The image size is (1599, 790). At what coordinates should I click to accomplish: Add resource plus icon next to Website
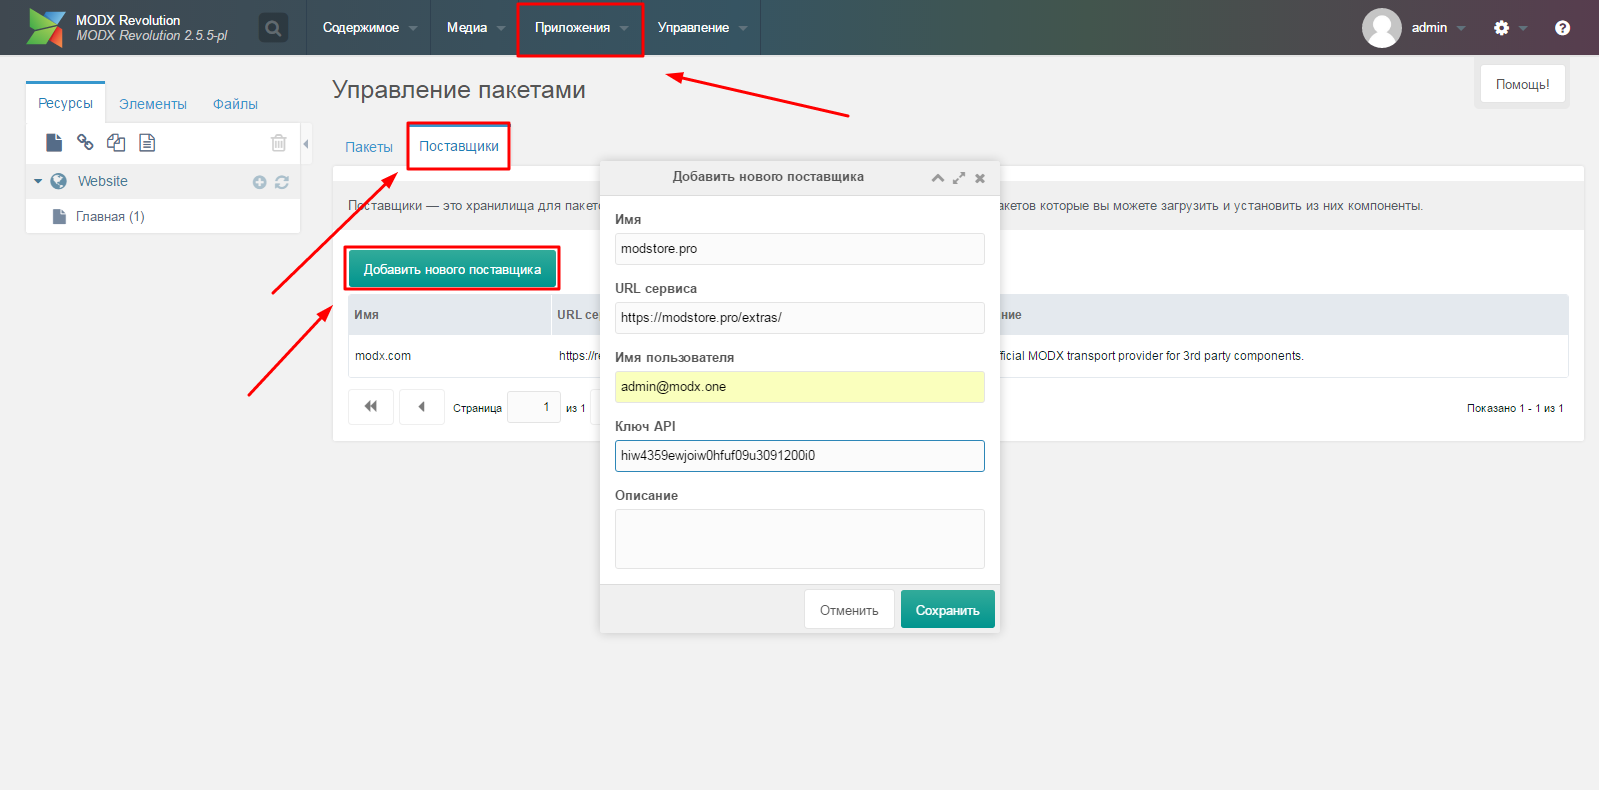click(x=259, y=182)
